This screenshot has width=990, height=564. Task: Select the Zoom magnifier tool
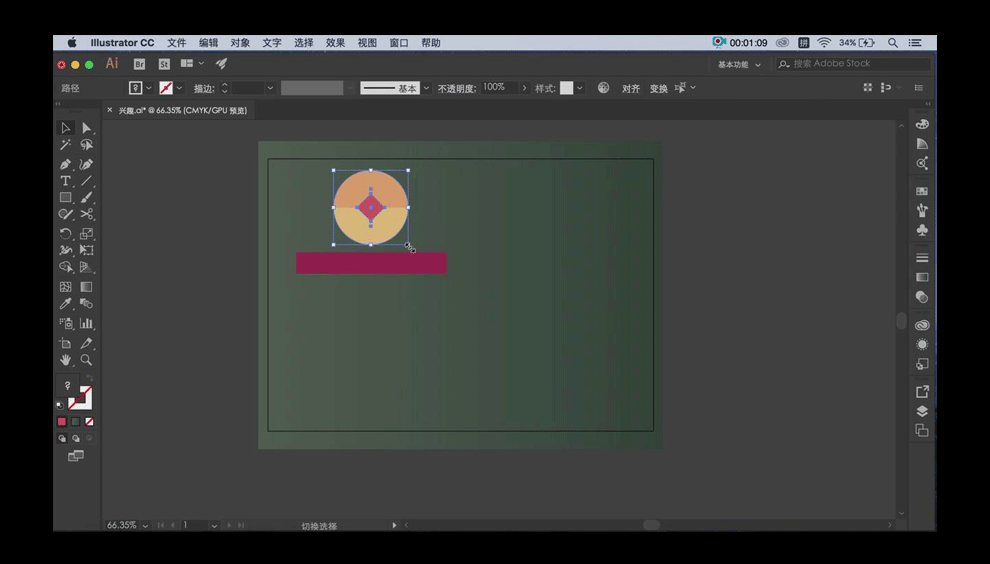[86, 360]
